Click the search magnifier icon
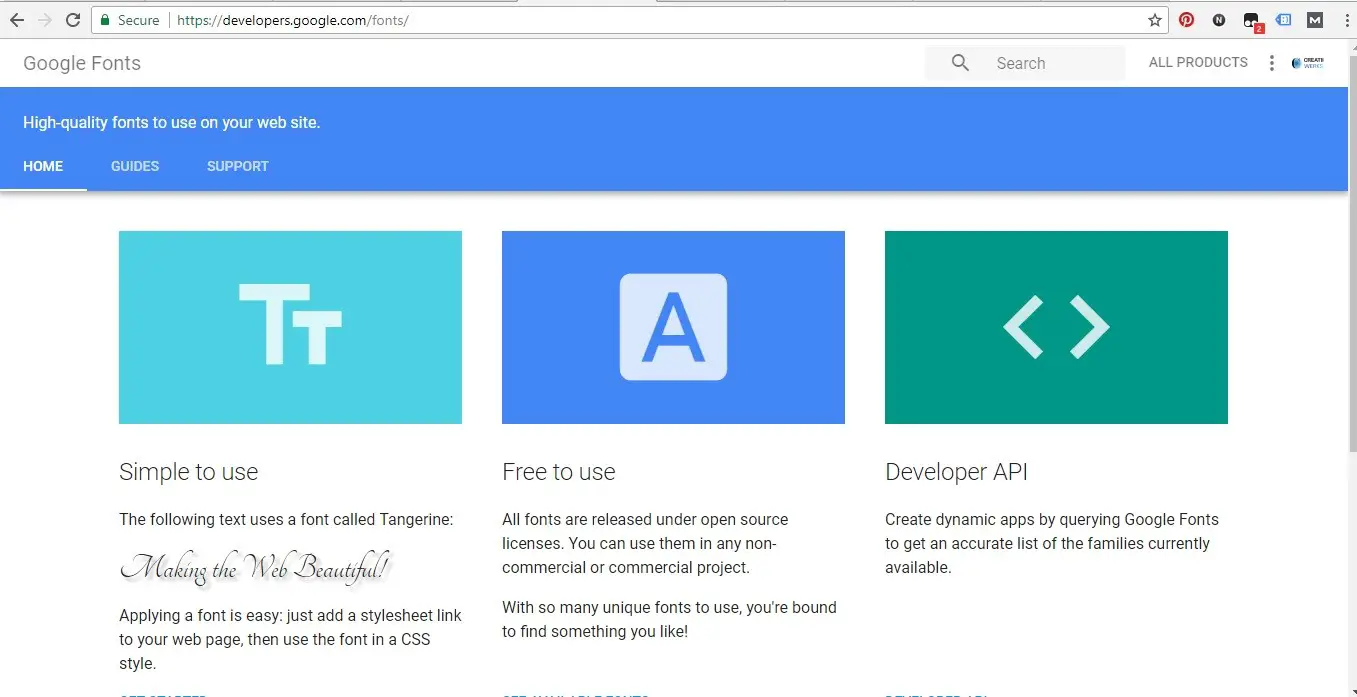This screenshot has height=697, width=1357. pyautogui.click(x=960, y=63)
